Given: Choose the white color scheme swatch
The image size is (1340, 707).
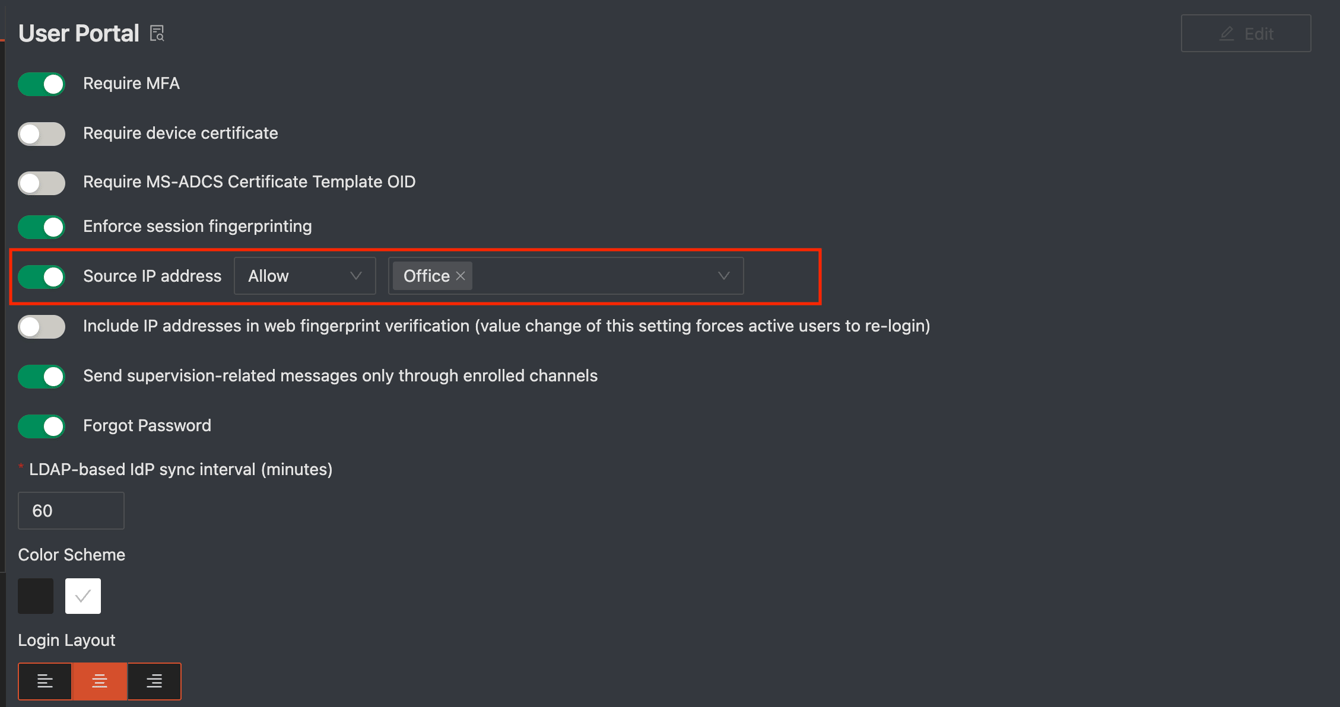Looking at the screenshot, I should (x=83, y=596).
